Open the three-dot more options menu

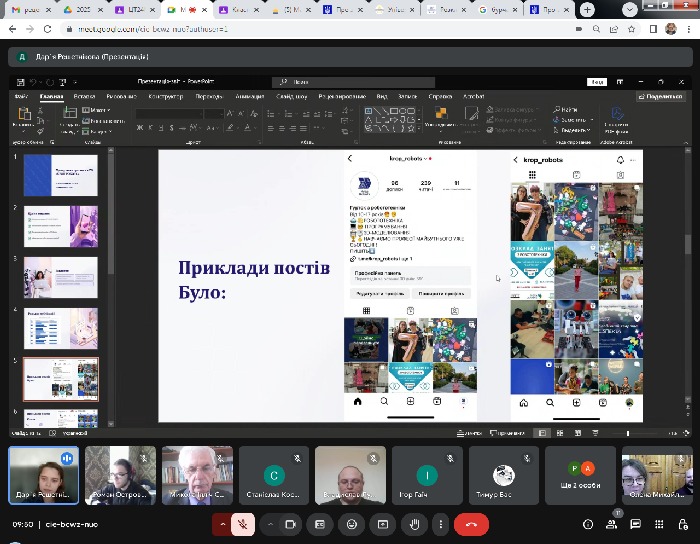pyautogui.click(x=441, y=523)
